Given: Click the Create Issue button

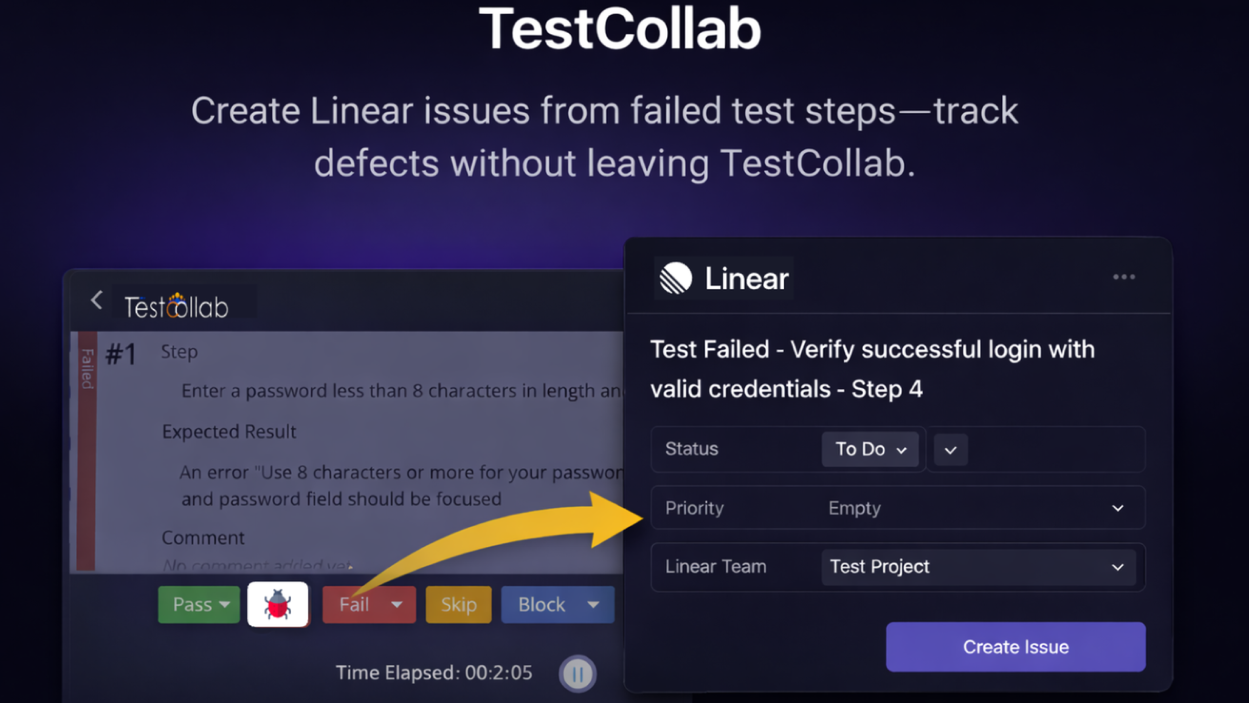Looking at the screenshot, I should 1014,647.
